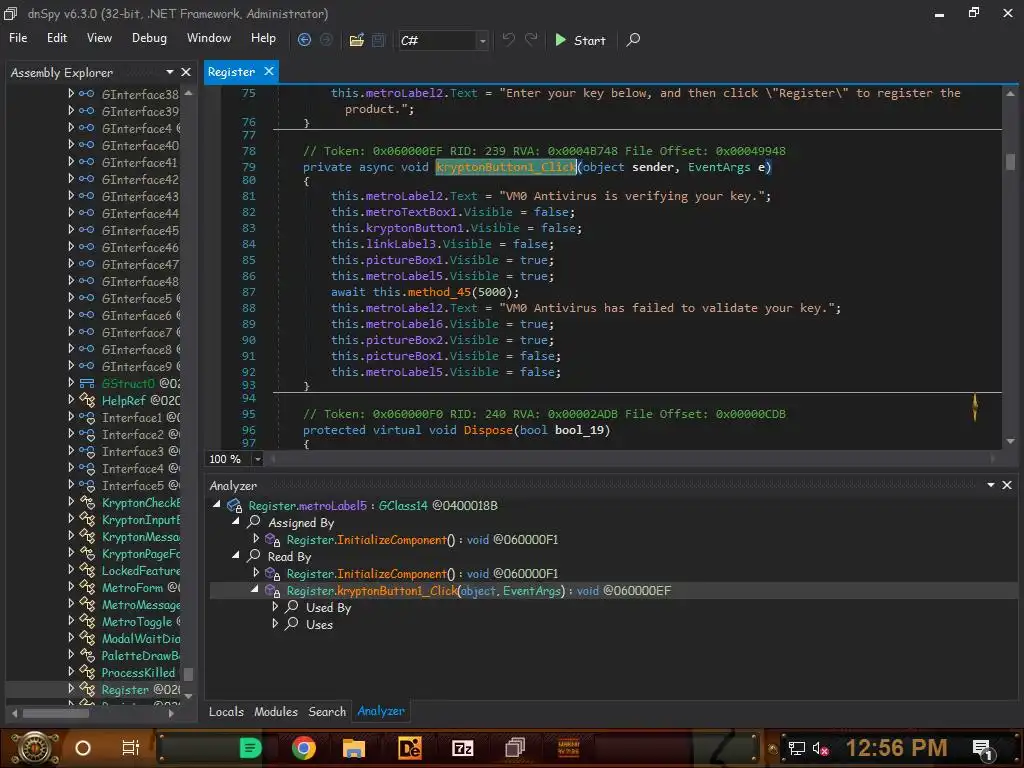Click the navigate back arrow icon

(x=305, y=40)
